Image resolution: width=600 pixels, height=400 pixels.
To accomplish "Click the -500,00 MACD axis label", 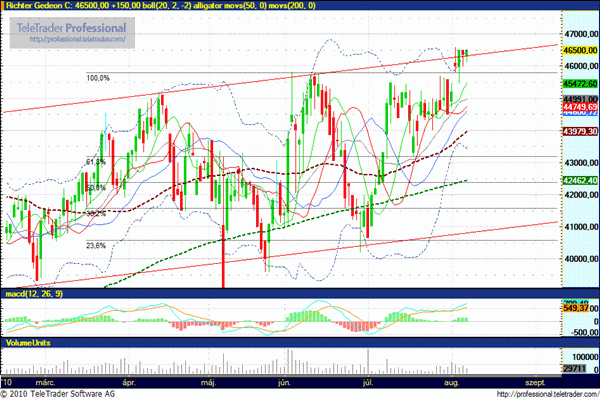I will click(x=584, y=332).
